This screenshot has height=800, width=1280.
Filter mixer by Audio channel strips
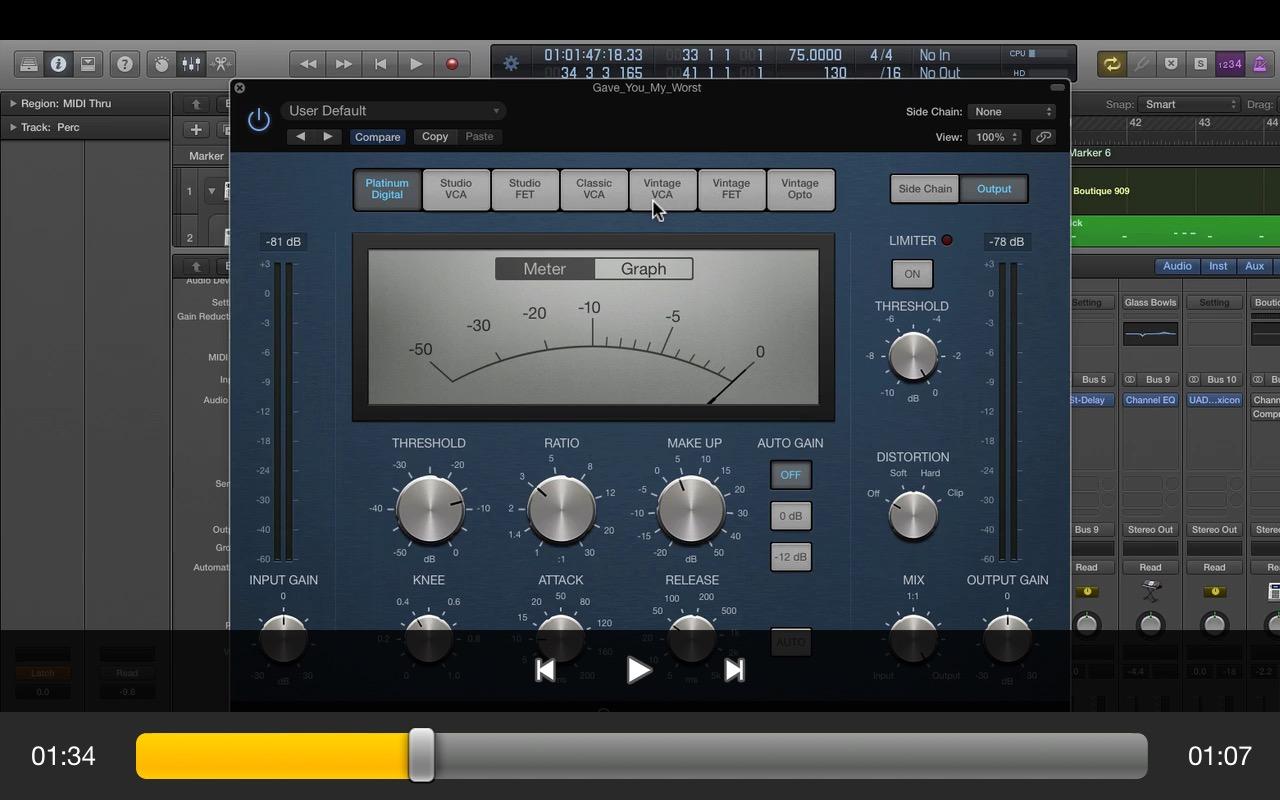(x=1177, y=266)
